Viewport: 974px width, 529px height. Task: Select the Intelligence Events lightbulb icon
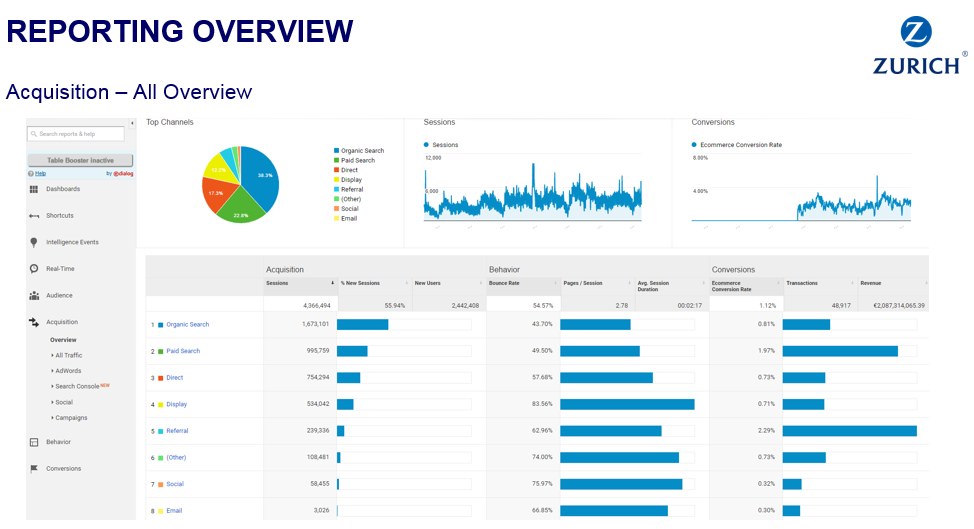pos(34,242)
